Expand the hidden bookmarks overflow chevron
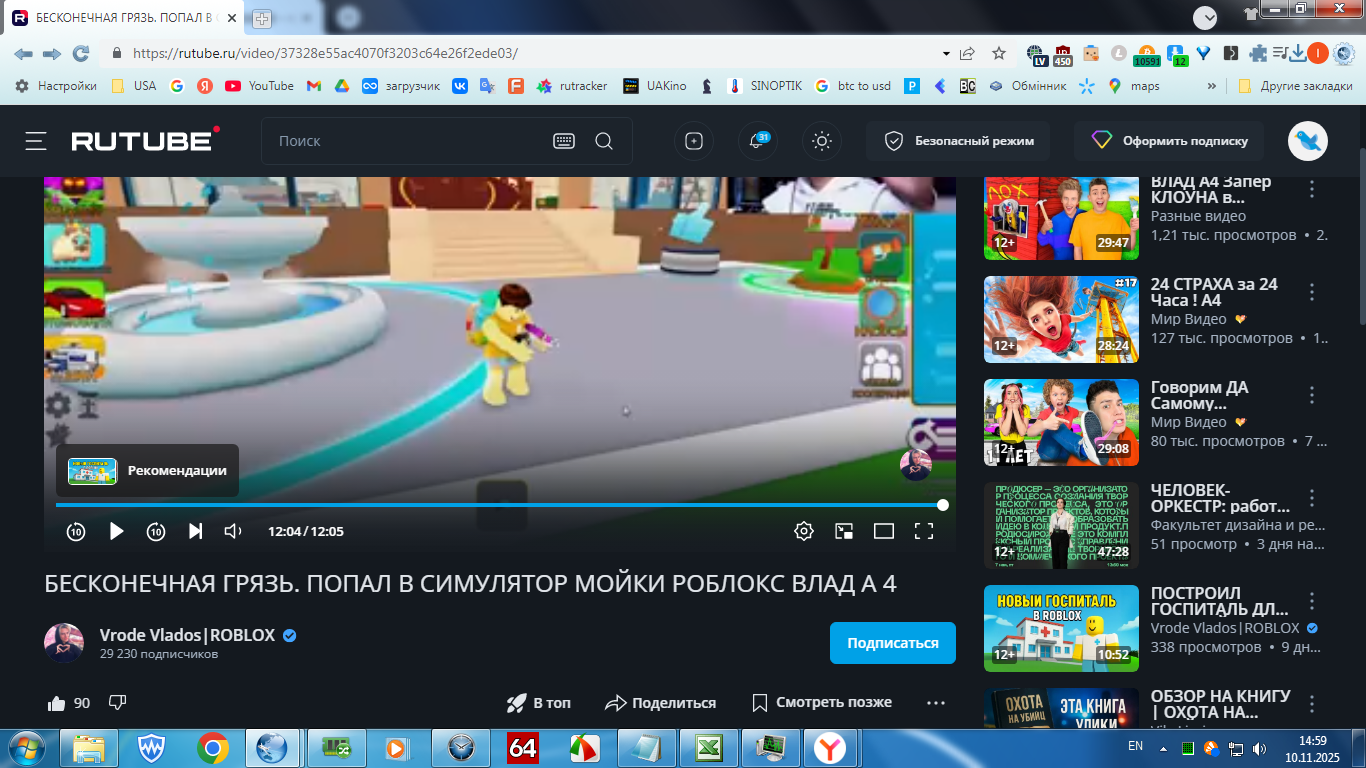Image resolution: width=1366 pixels, height=768 pixels. [x=1212, y=86]
